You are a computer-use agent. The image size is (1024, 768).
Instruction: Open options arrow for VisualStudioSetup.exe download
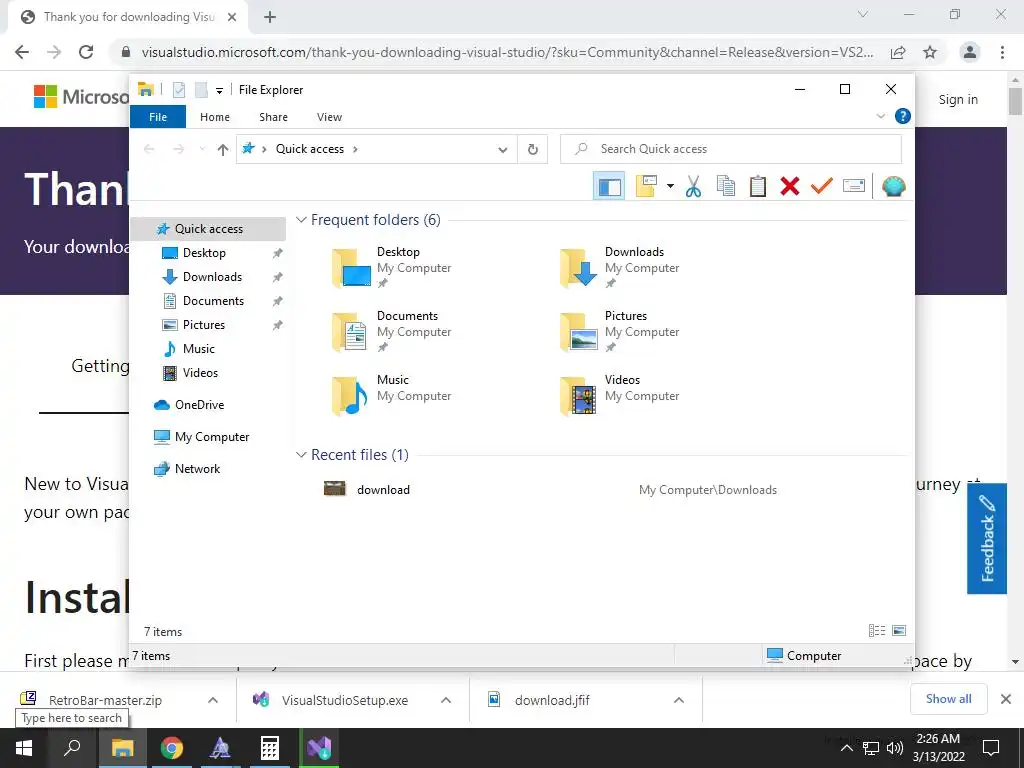[446, 700]
